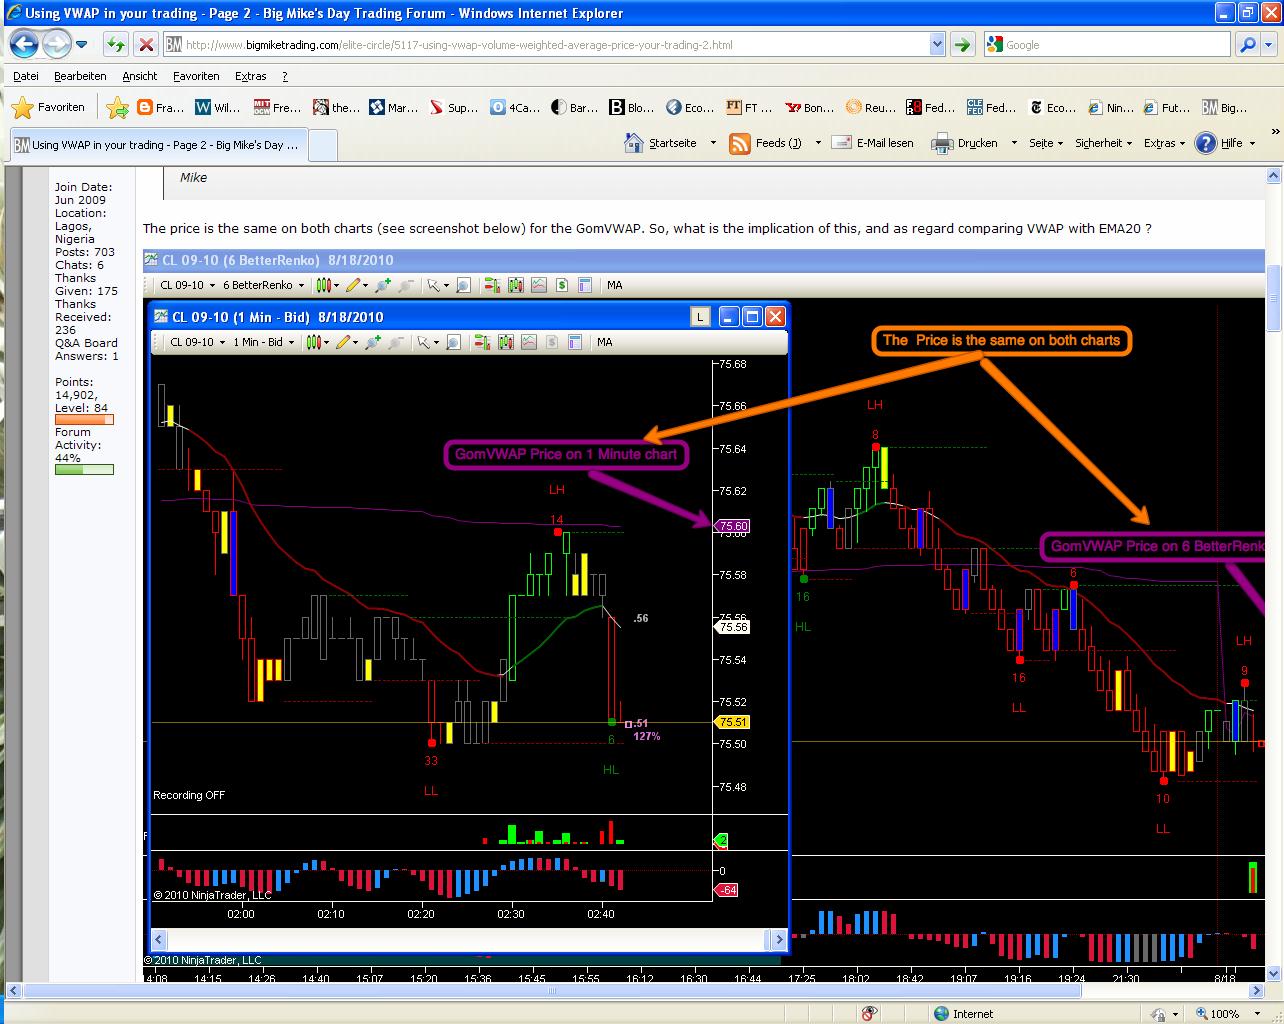Expand the Sicherheit dropdown menu
The height and width of the screenshot is (1024, 1284).
point(1104,143)
